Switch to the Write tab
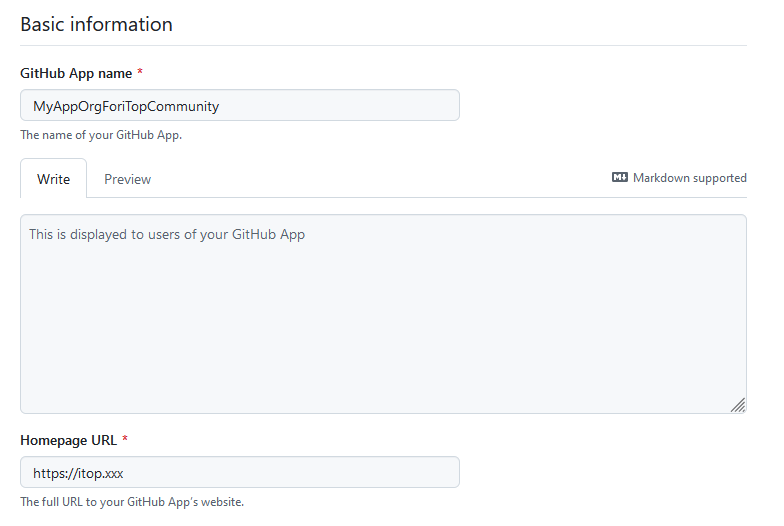Viewport: 784px width, 526px height. pyautogui.click(x=54, y=179)
